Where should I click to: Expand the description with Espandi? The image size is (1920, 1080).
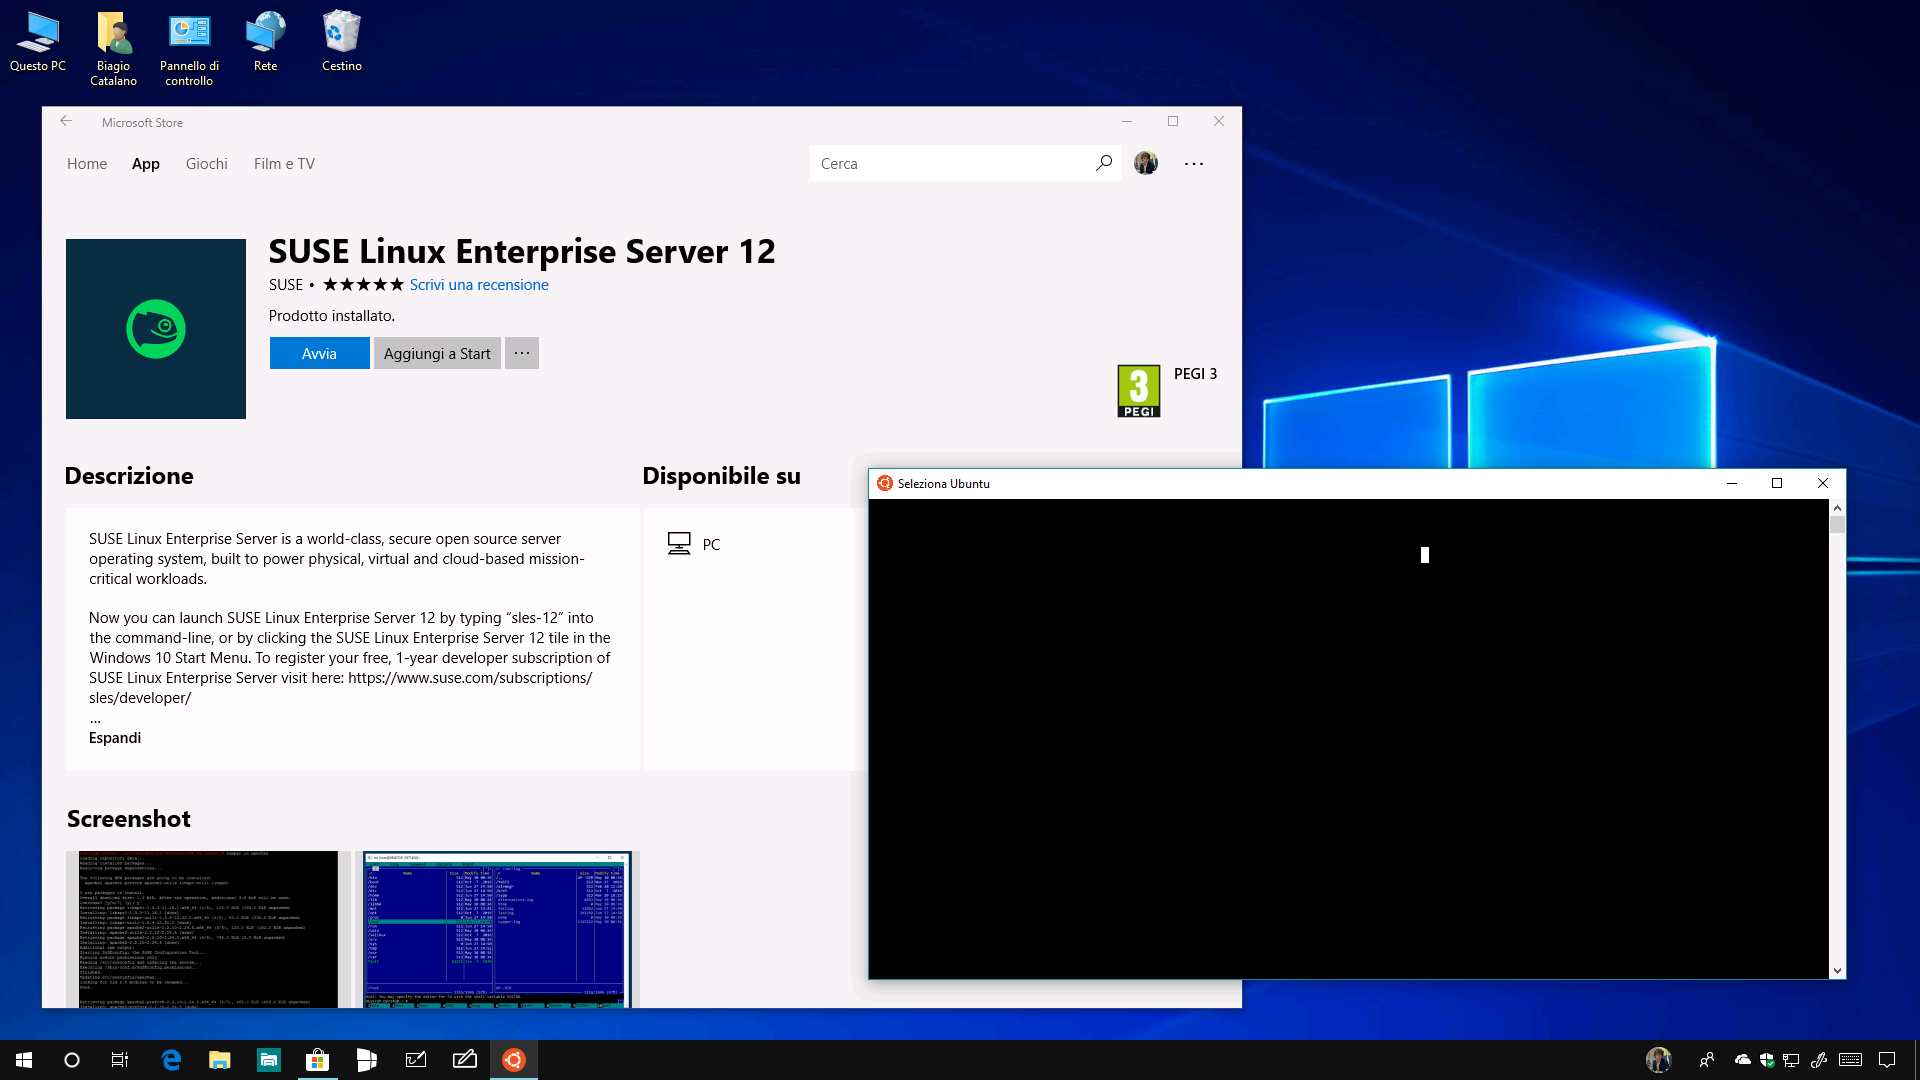[115, 738]
